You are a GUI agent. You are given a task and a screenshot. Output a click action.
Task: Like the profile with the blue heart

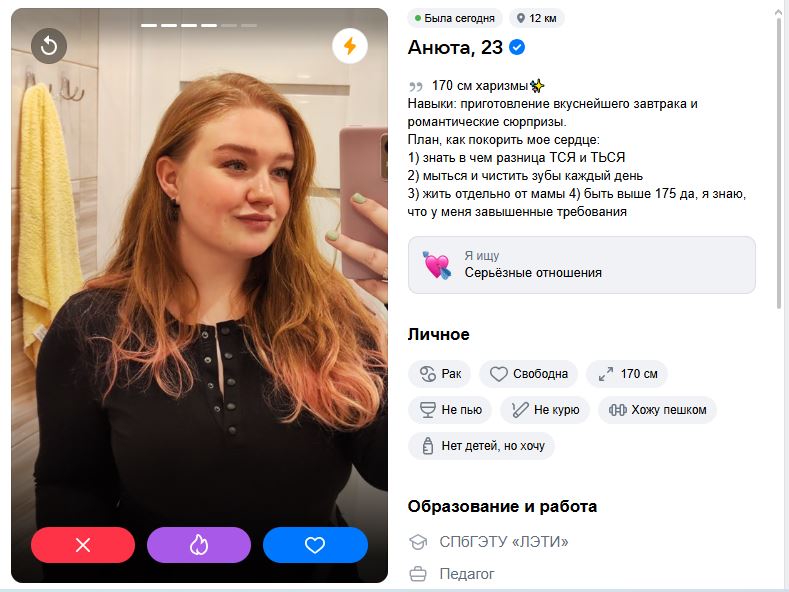(315, 545)
